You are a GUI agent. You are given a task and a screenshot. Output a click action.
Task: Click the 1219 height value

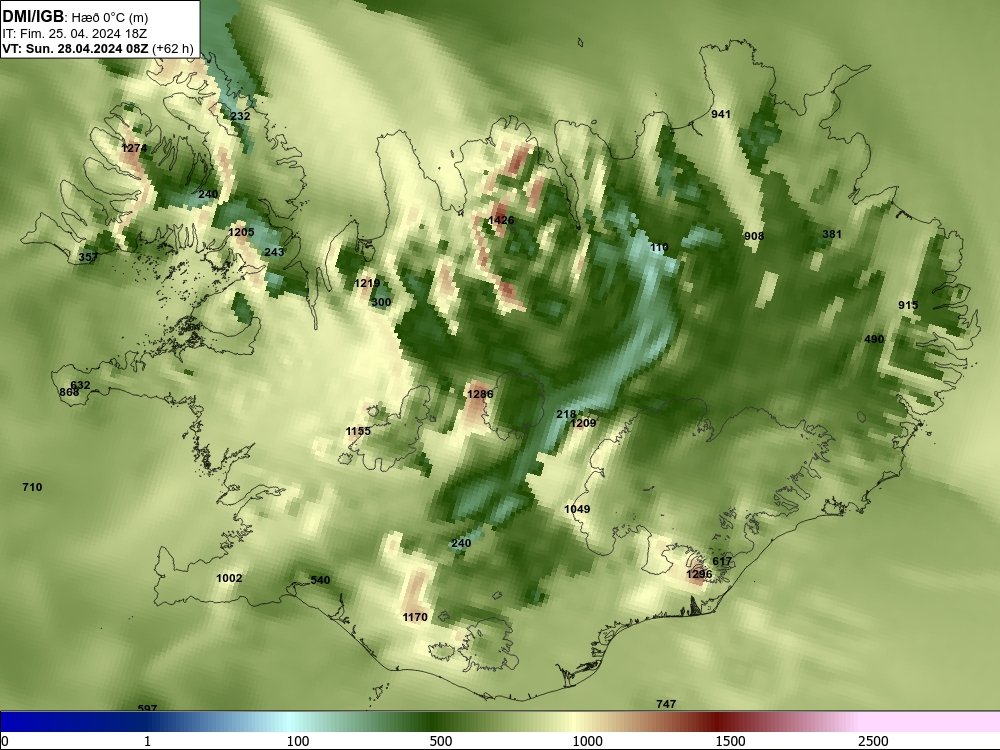coord(367,283)
